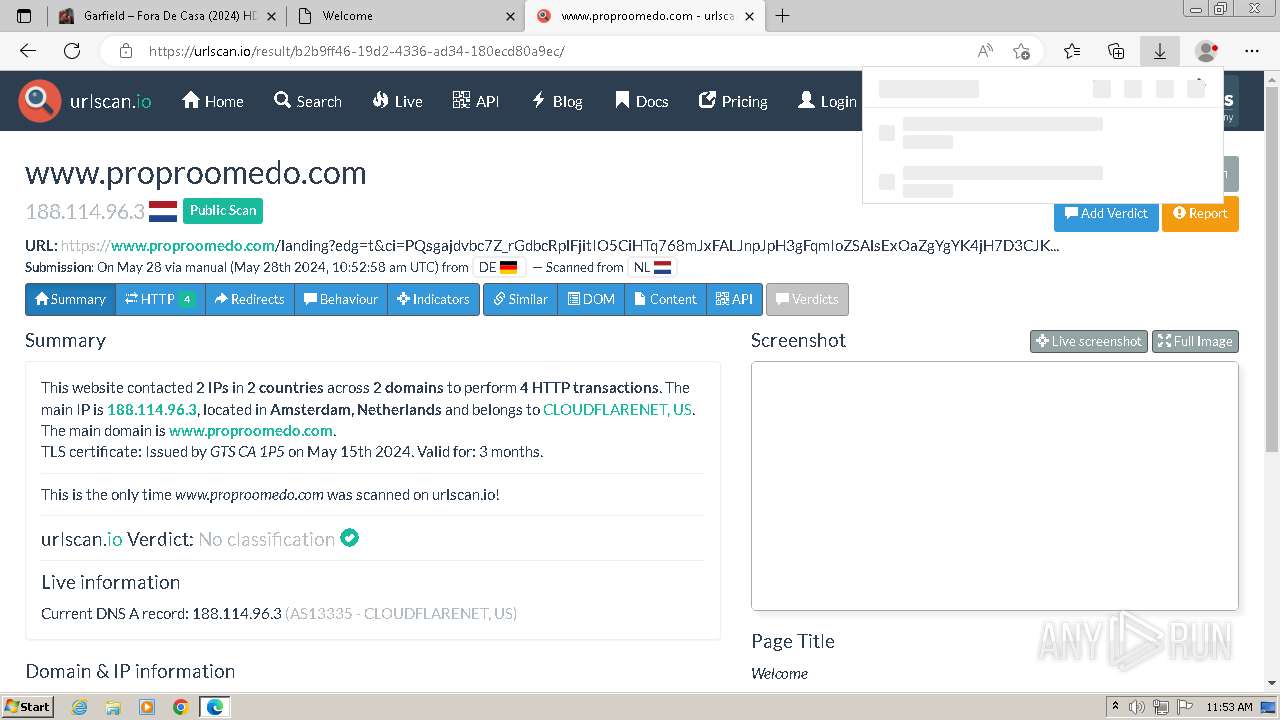This screenshot has width=1280, height=720.
Task: Click the Login link
Action: point(827,101)
